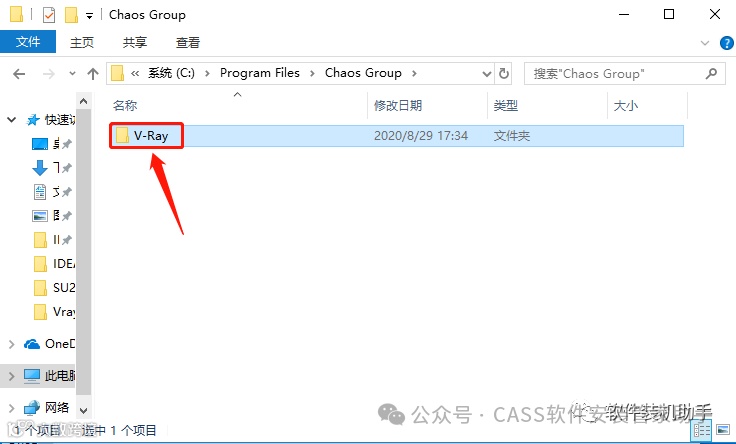The height and width of the screenshot is (444, 736).
Task: Click the properties checkmark icon in title bar
Action: pos(49,15)
